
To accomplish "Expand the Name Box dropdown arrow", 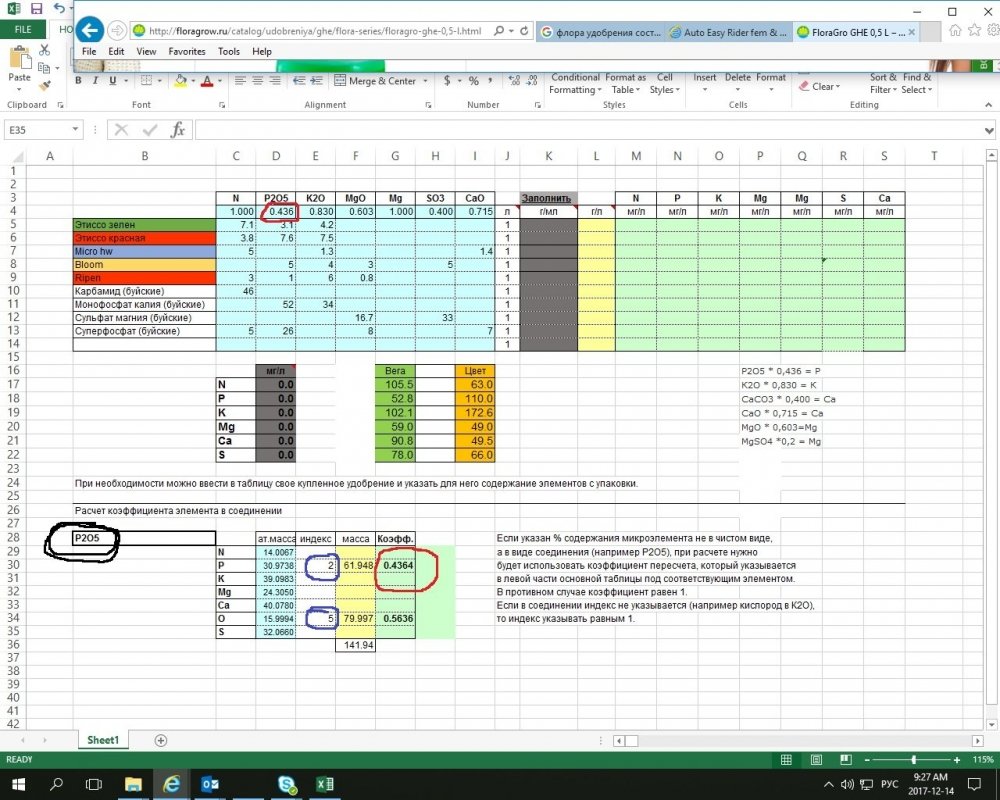I will click(75, 130).
